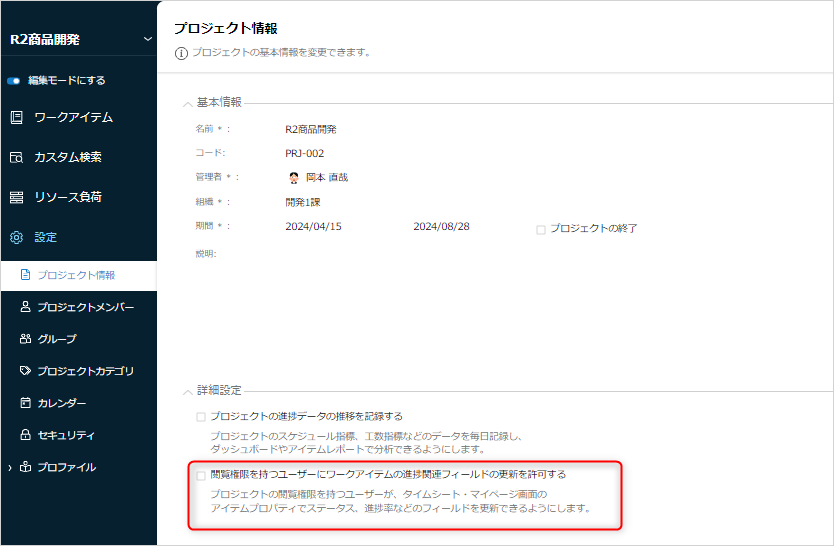Click the Work Item (ワークアイテム) sidebar icon

pos(16,117)
